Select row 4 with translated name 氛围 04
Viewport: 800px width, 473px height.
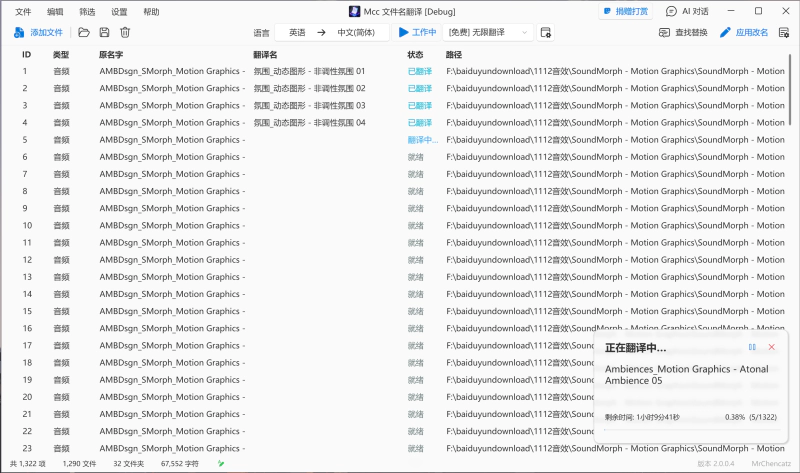coord(310,122)
